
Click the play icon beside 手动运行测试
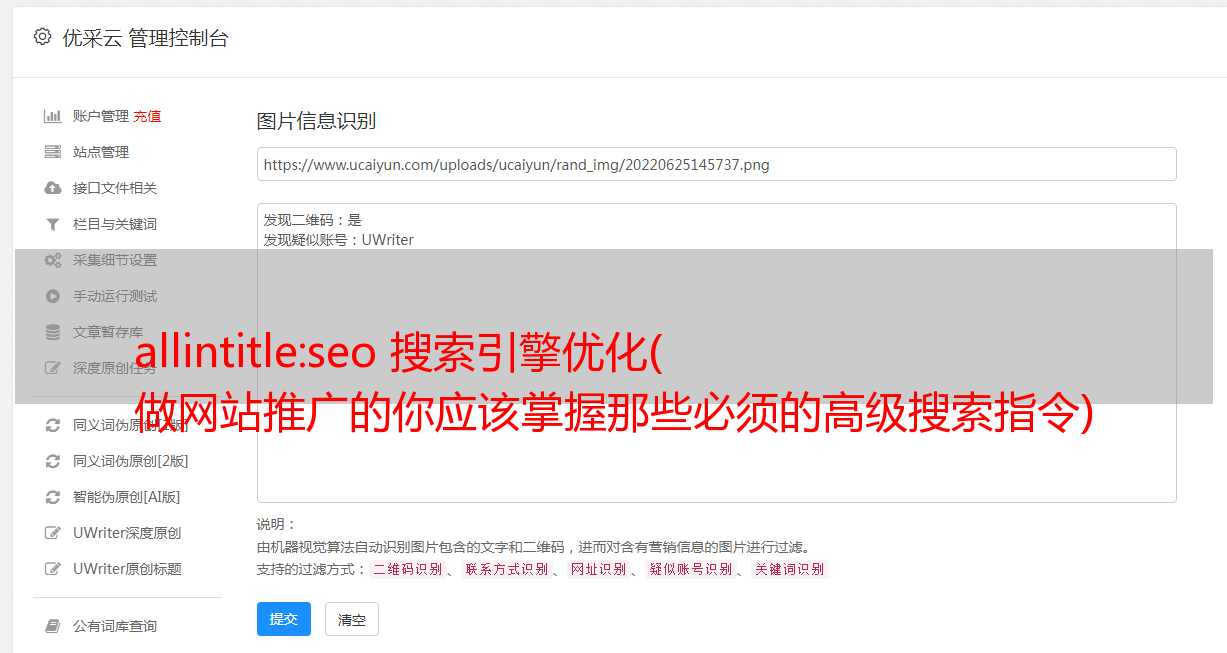point(53,296)
